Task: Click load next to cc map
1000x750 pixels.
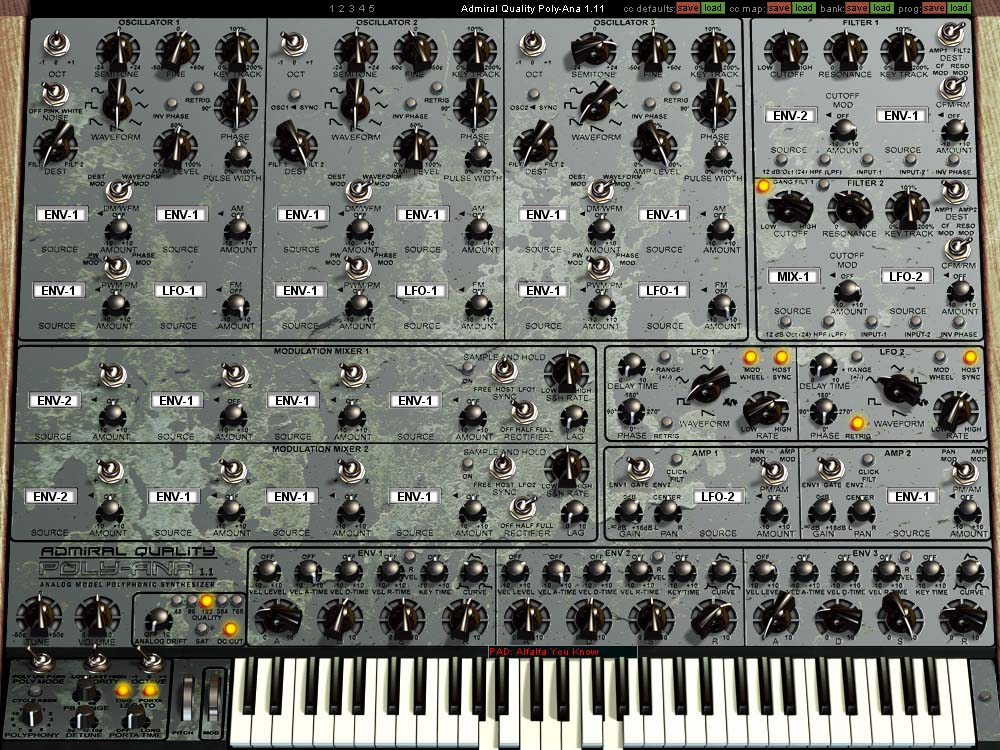Action: (x=804, y=8)
